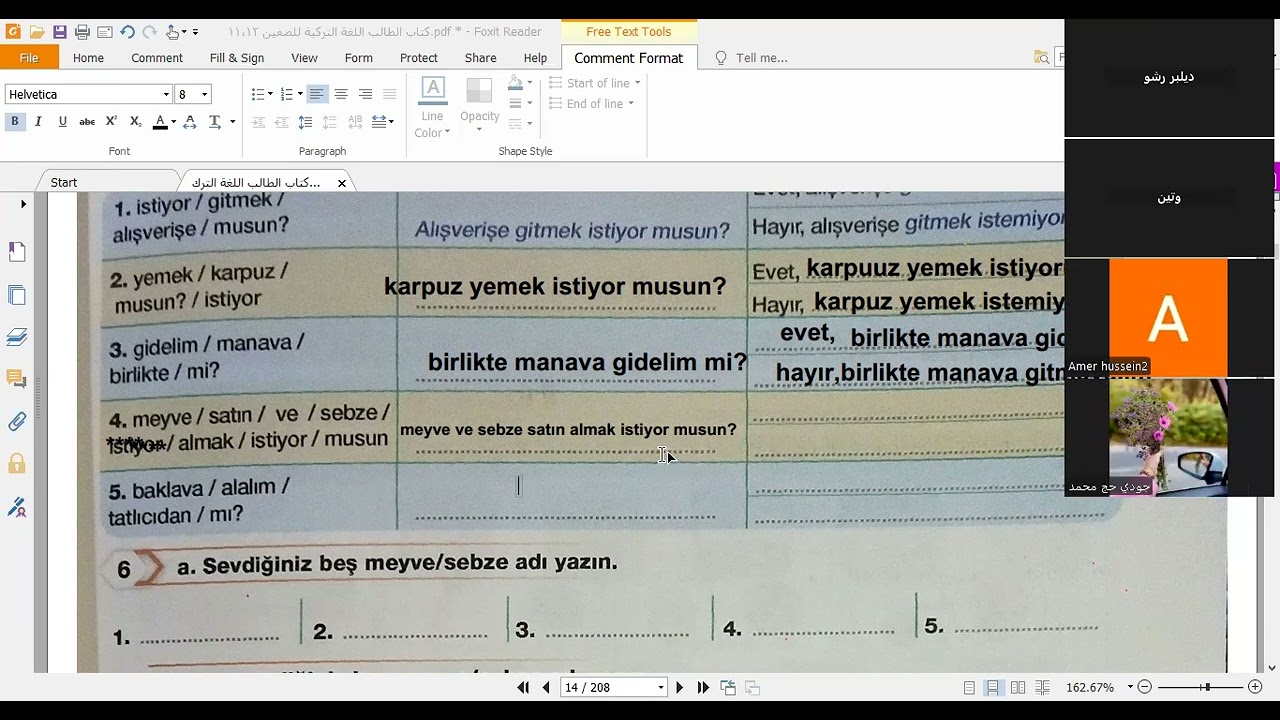Open the Bookmarks panel in sidebar
The height and width of the screenshot is (720, 1280).
(x=17, y=252)
